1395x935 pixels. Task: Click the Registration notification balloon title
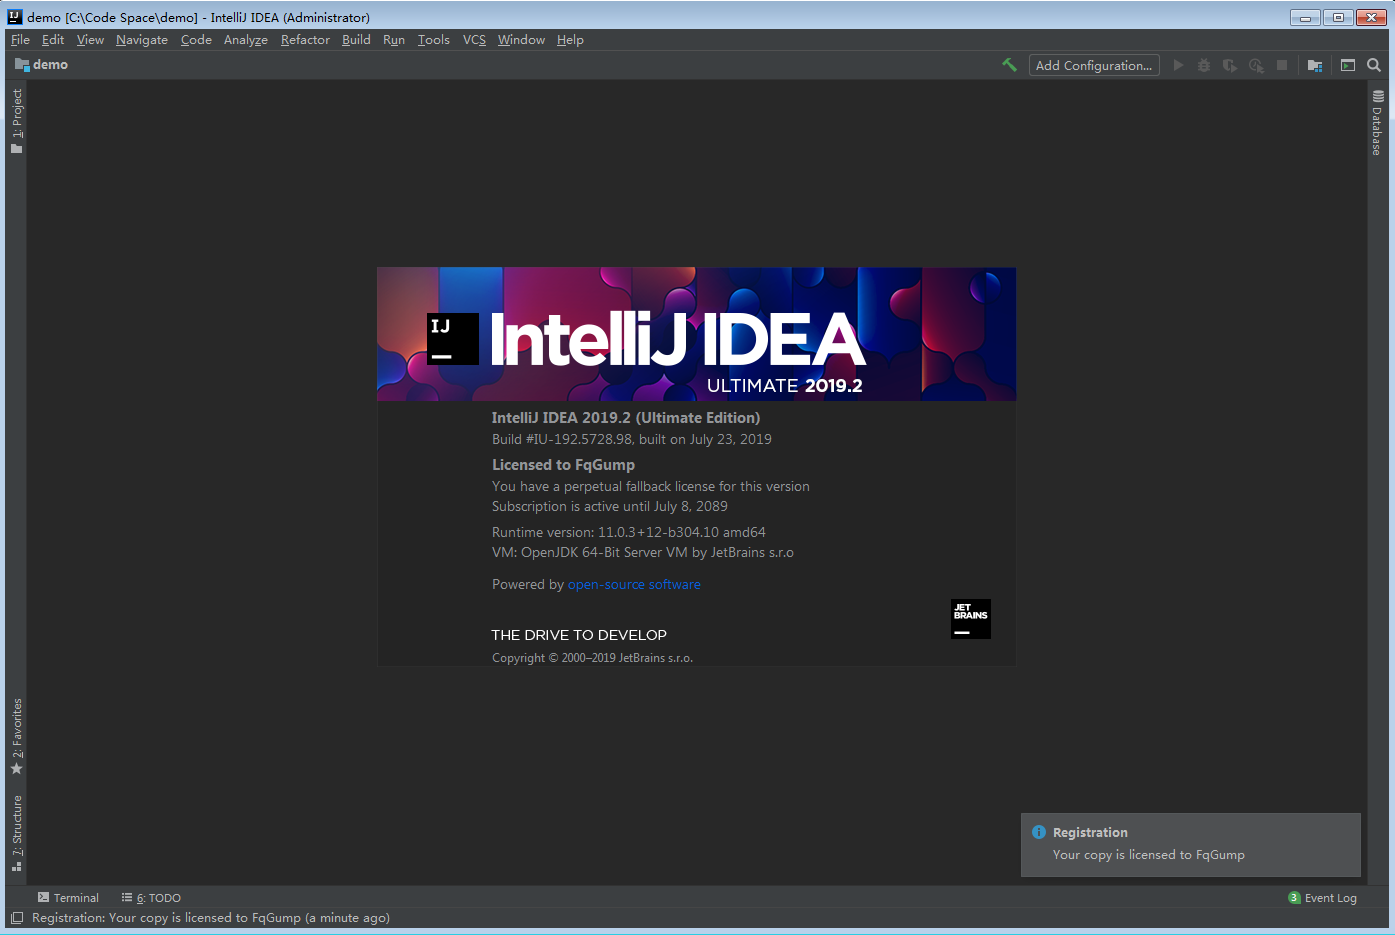[x=1090, y=832]
